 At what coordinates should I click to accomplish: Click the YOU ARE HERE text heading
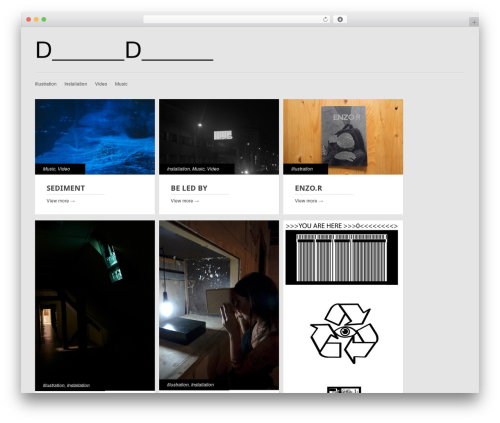coord(342,226)
